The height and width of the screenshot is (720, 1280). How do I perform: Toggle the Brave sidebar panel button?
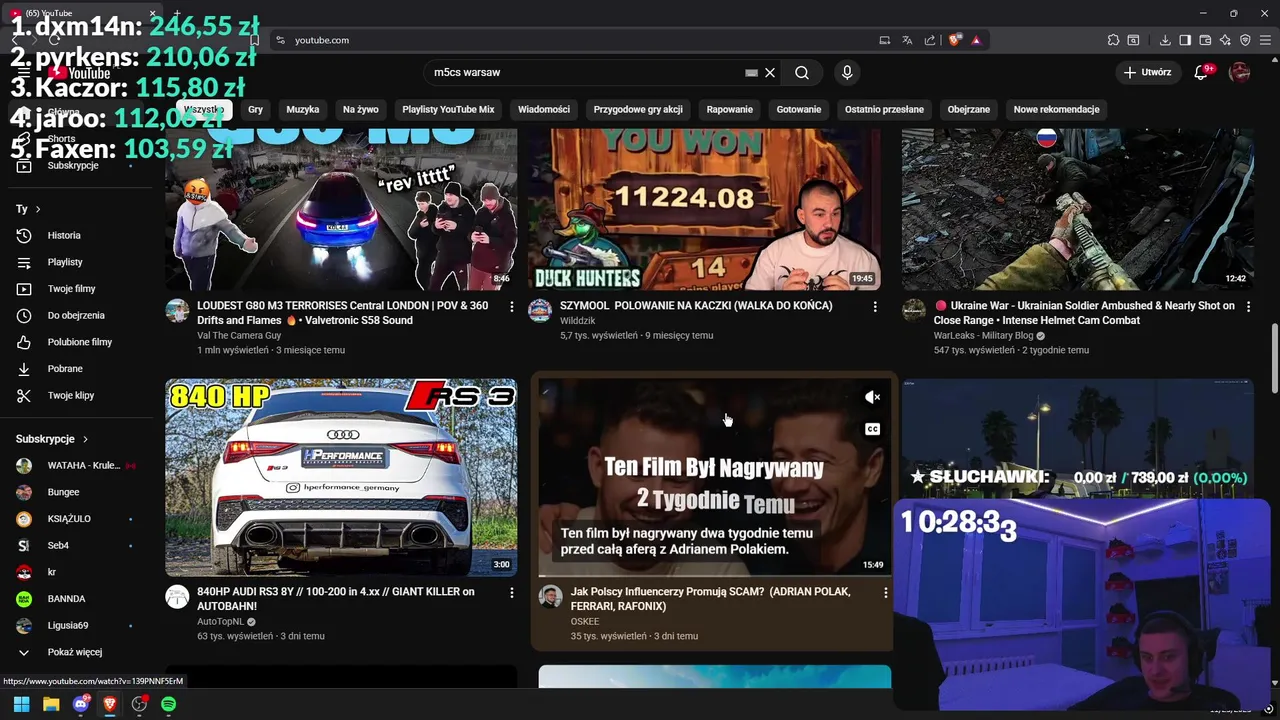coord(1185,40)
